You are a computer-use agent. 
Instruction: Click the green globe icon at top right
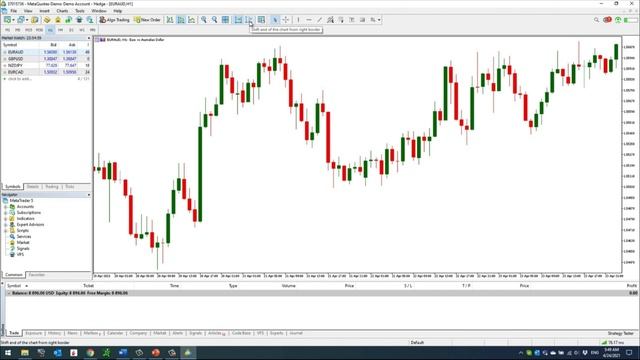(x=618, y=20)
